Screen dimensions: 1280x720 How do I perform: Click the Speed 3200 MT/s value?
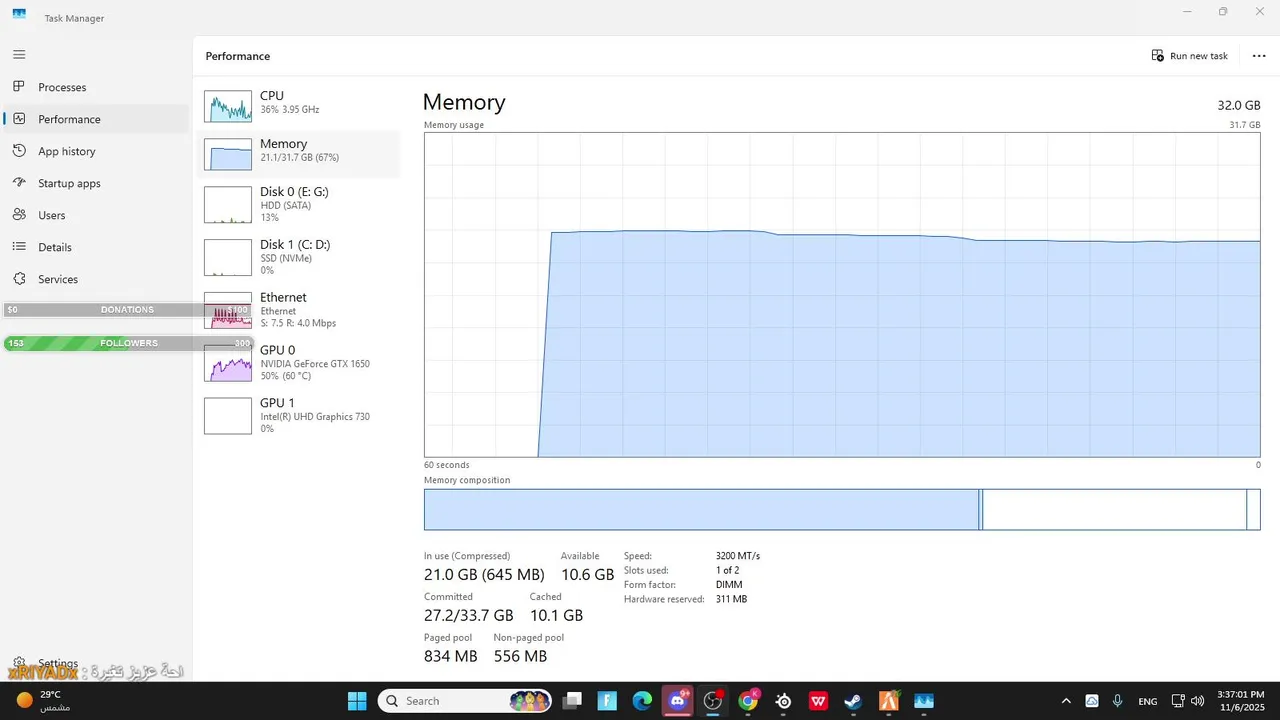coord(738,556)
